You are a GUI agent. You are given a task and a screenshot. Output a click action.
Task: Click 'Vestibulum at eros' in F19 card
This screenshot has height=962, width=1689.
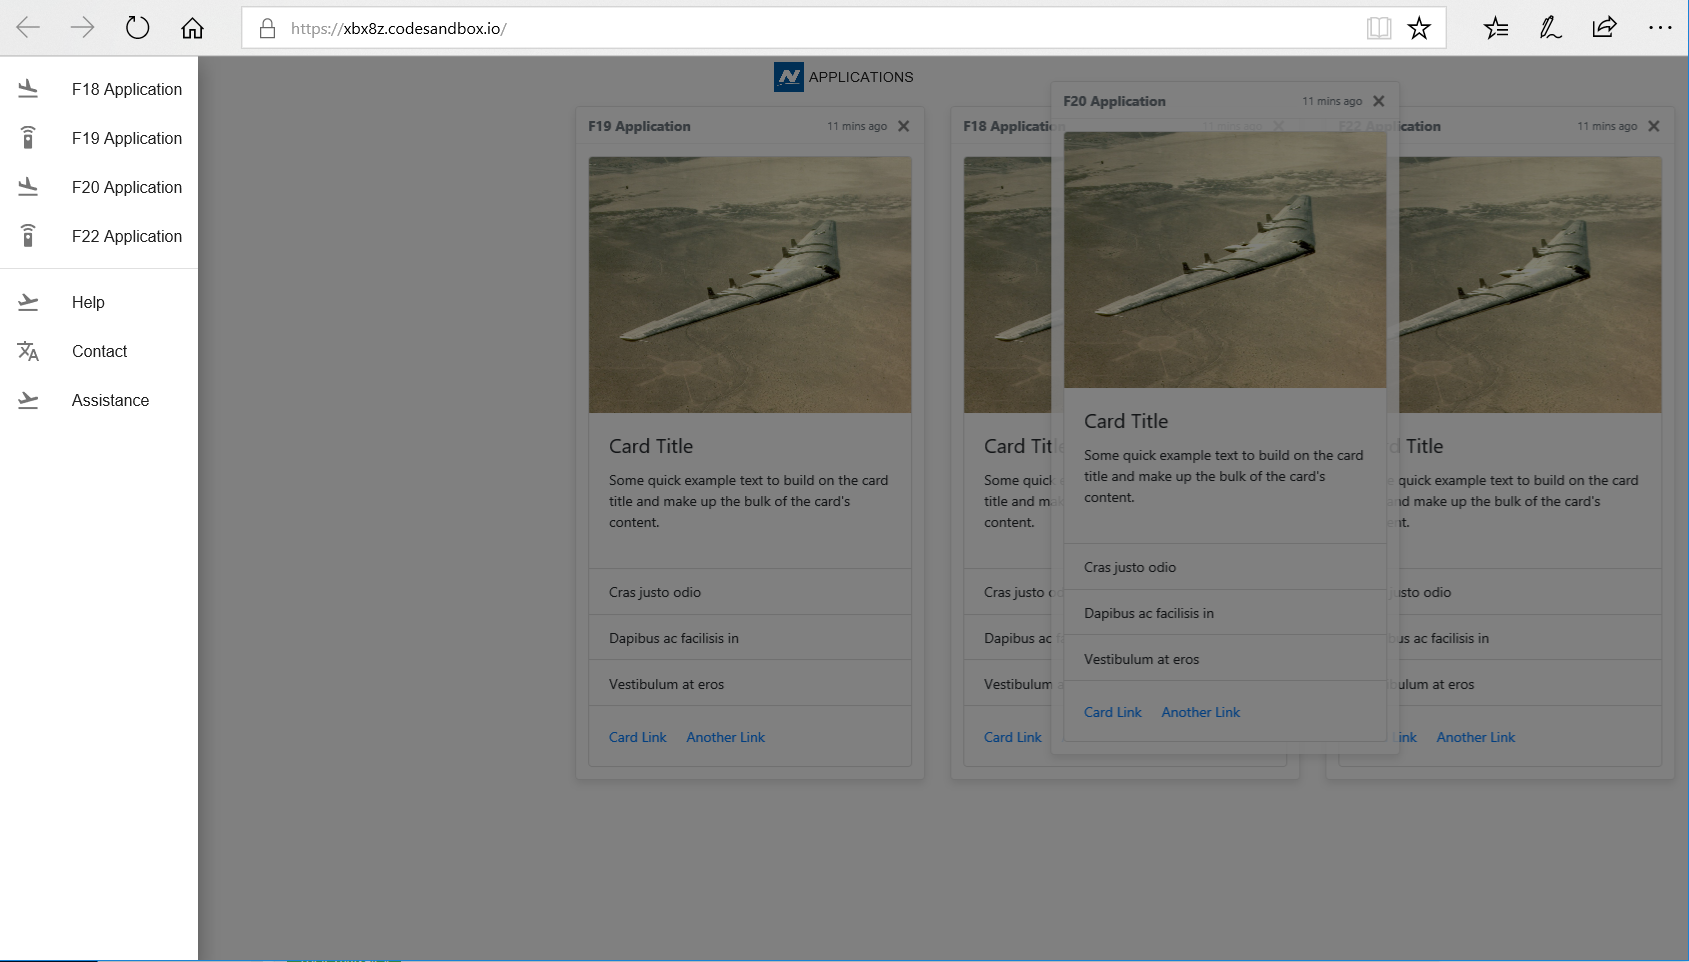click(667, 684)
